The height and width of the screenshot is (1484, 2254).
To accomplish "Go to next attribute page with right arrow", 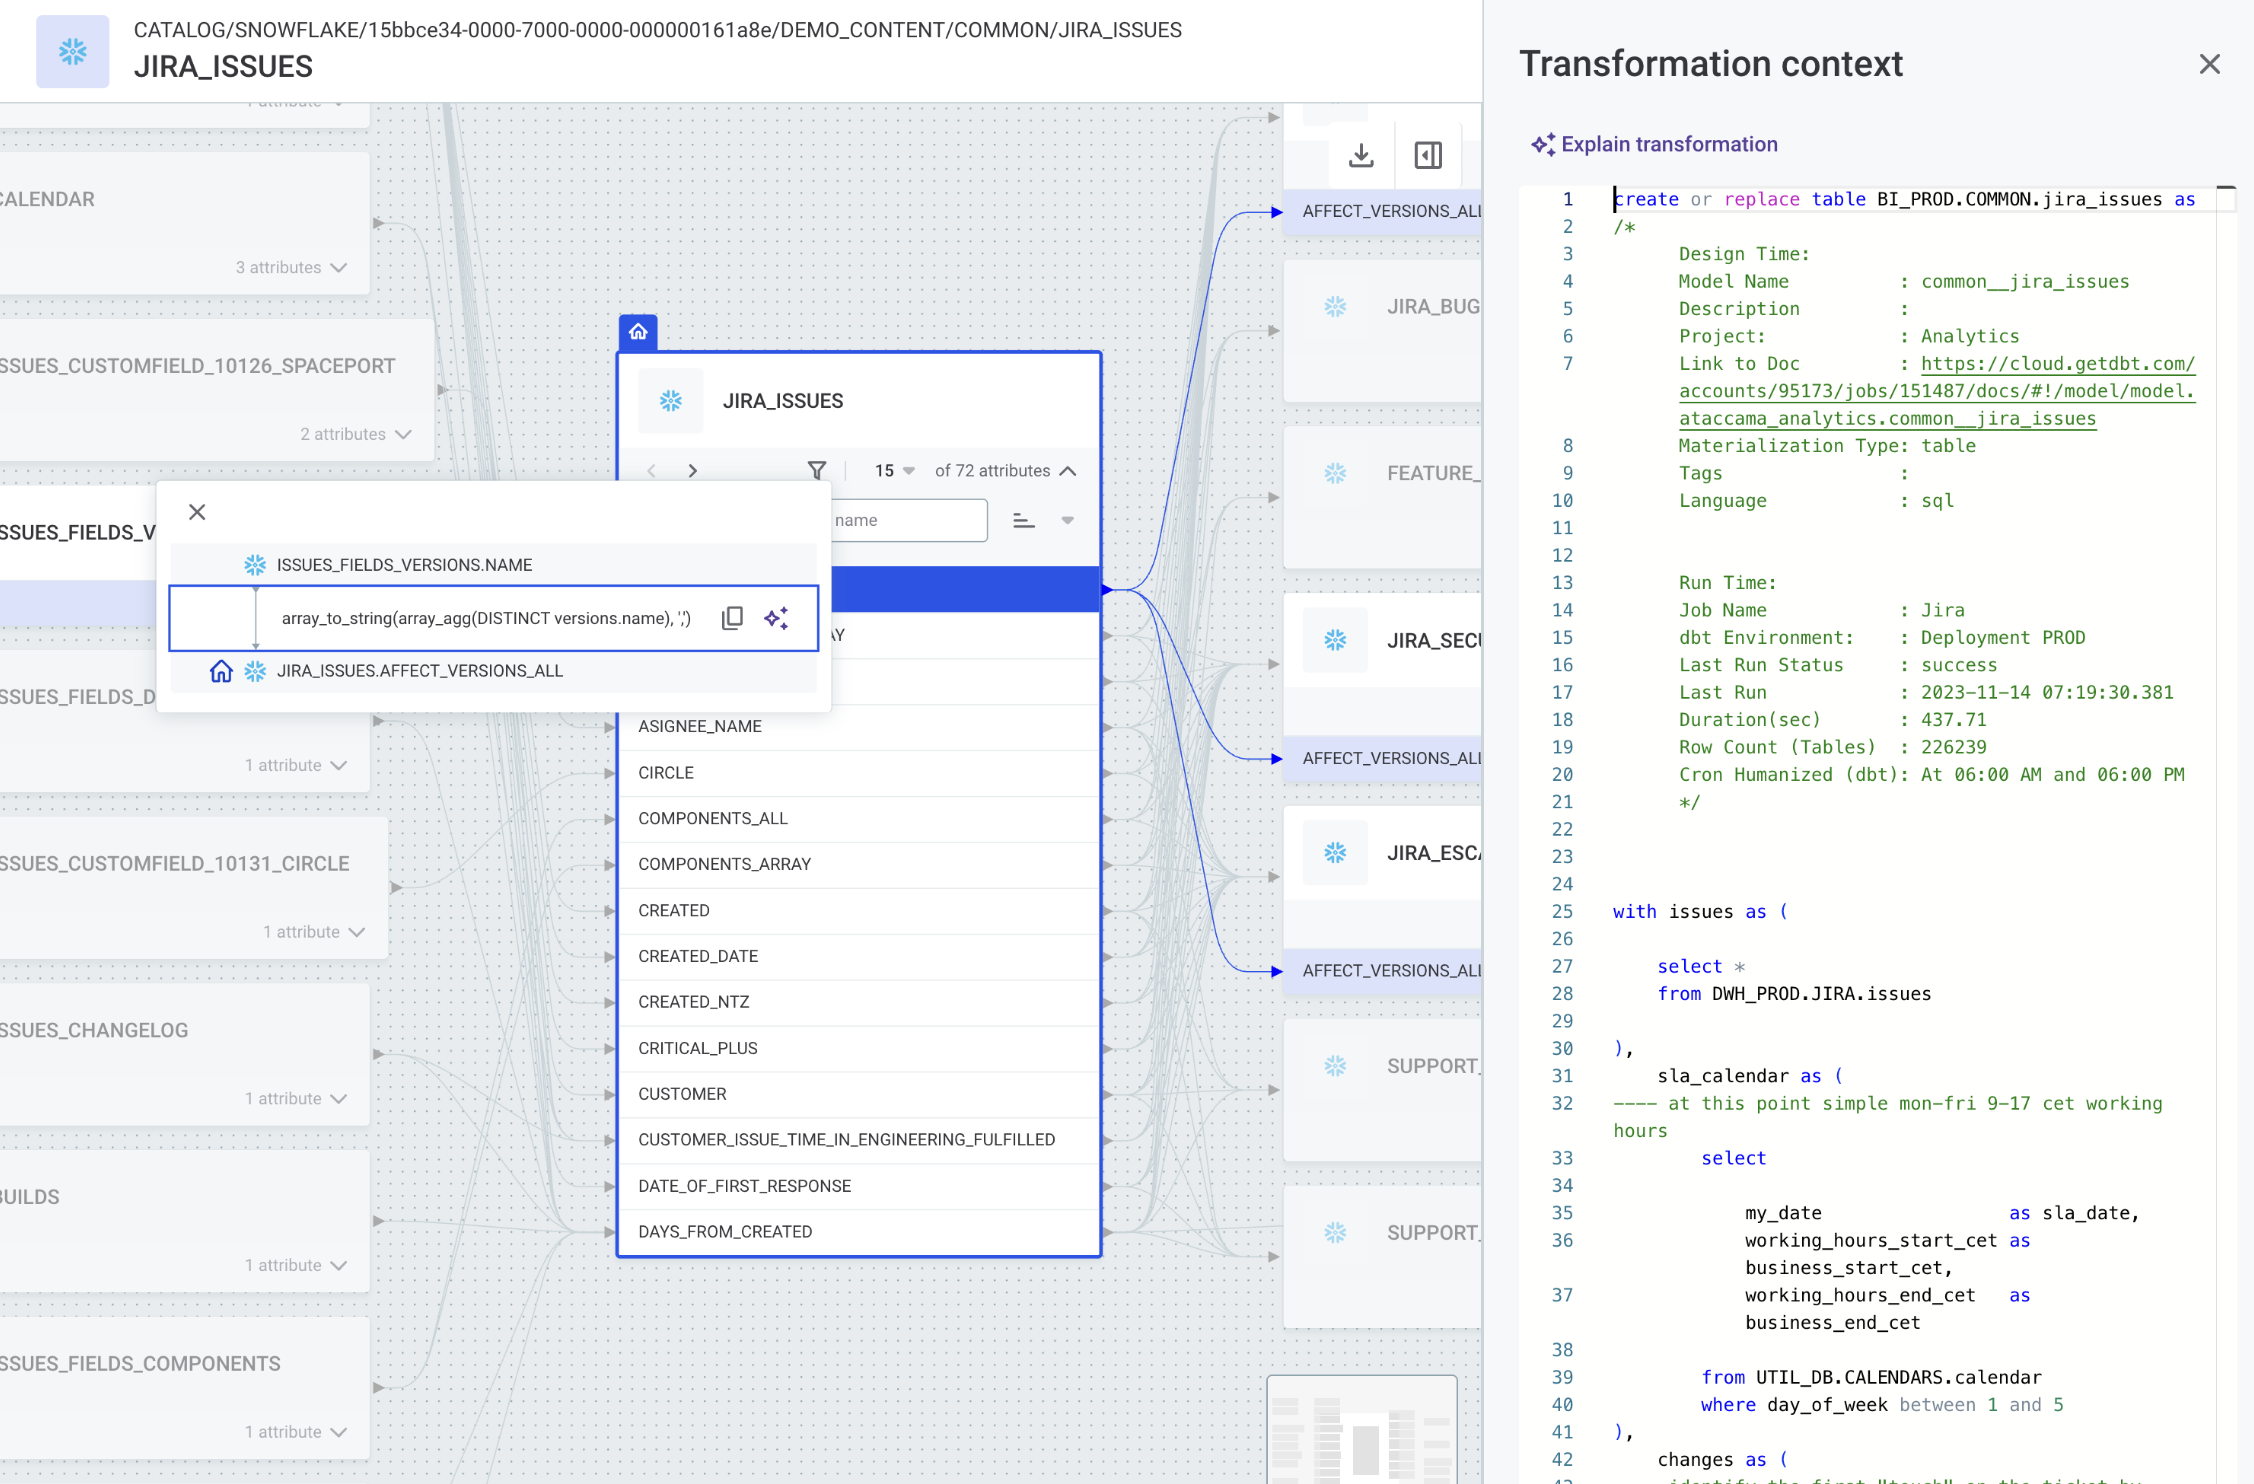I will point(693,470).
